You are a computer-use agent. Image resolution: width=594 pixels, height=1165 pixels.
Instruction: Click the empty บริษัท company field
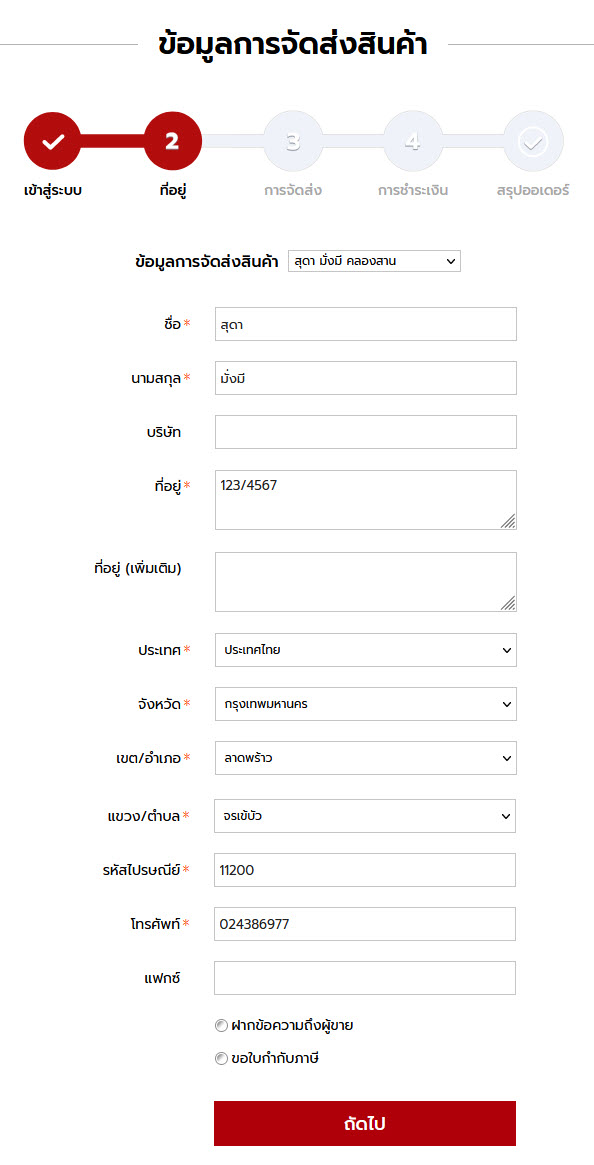(366, 432)
